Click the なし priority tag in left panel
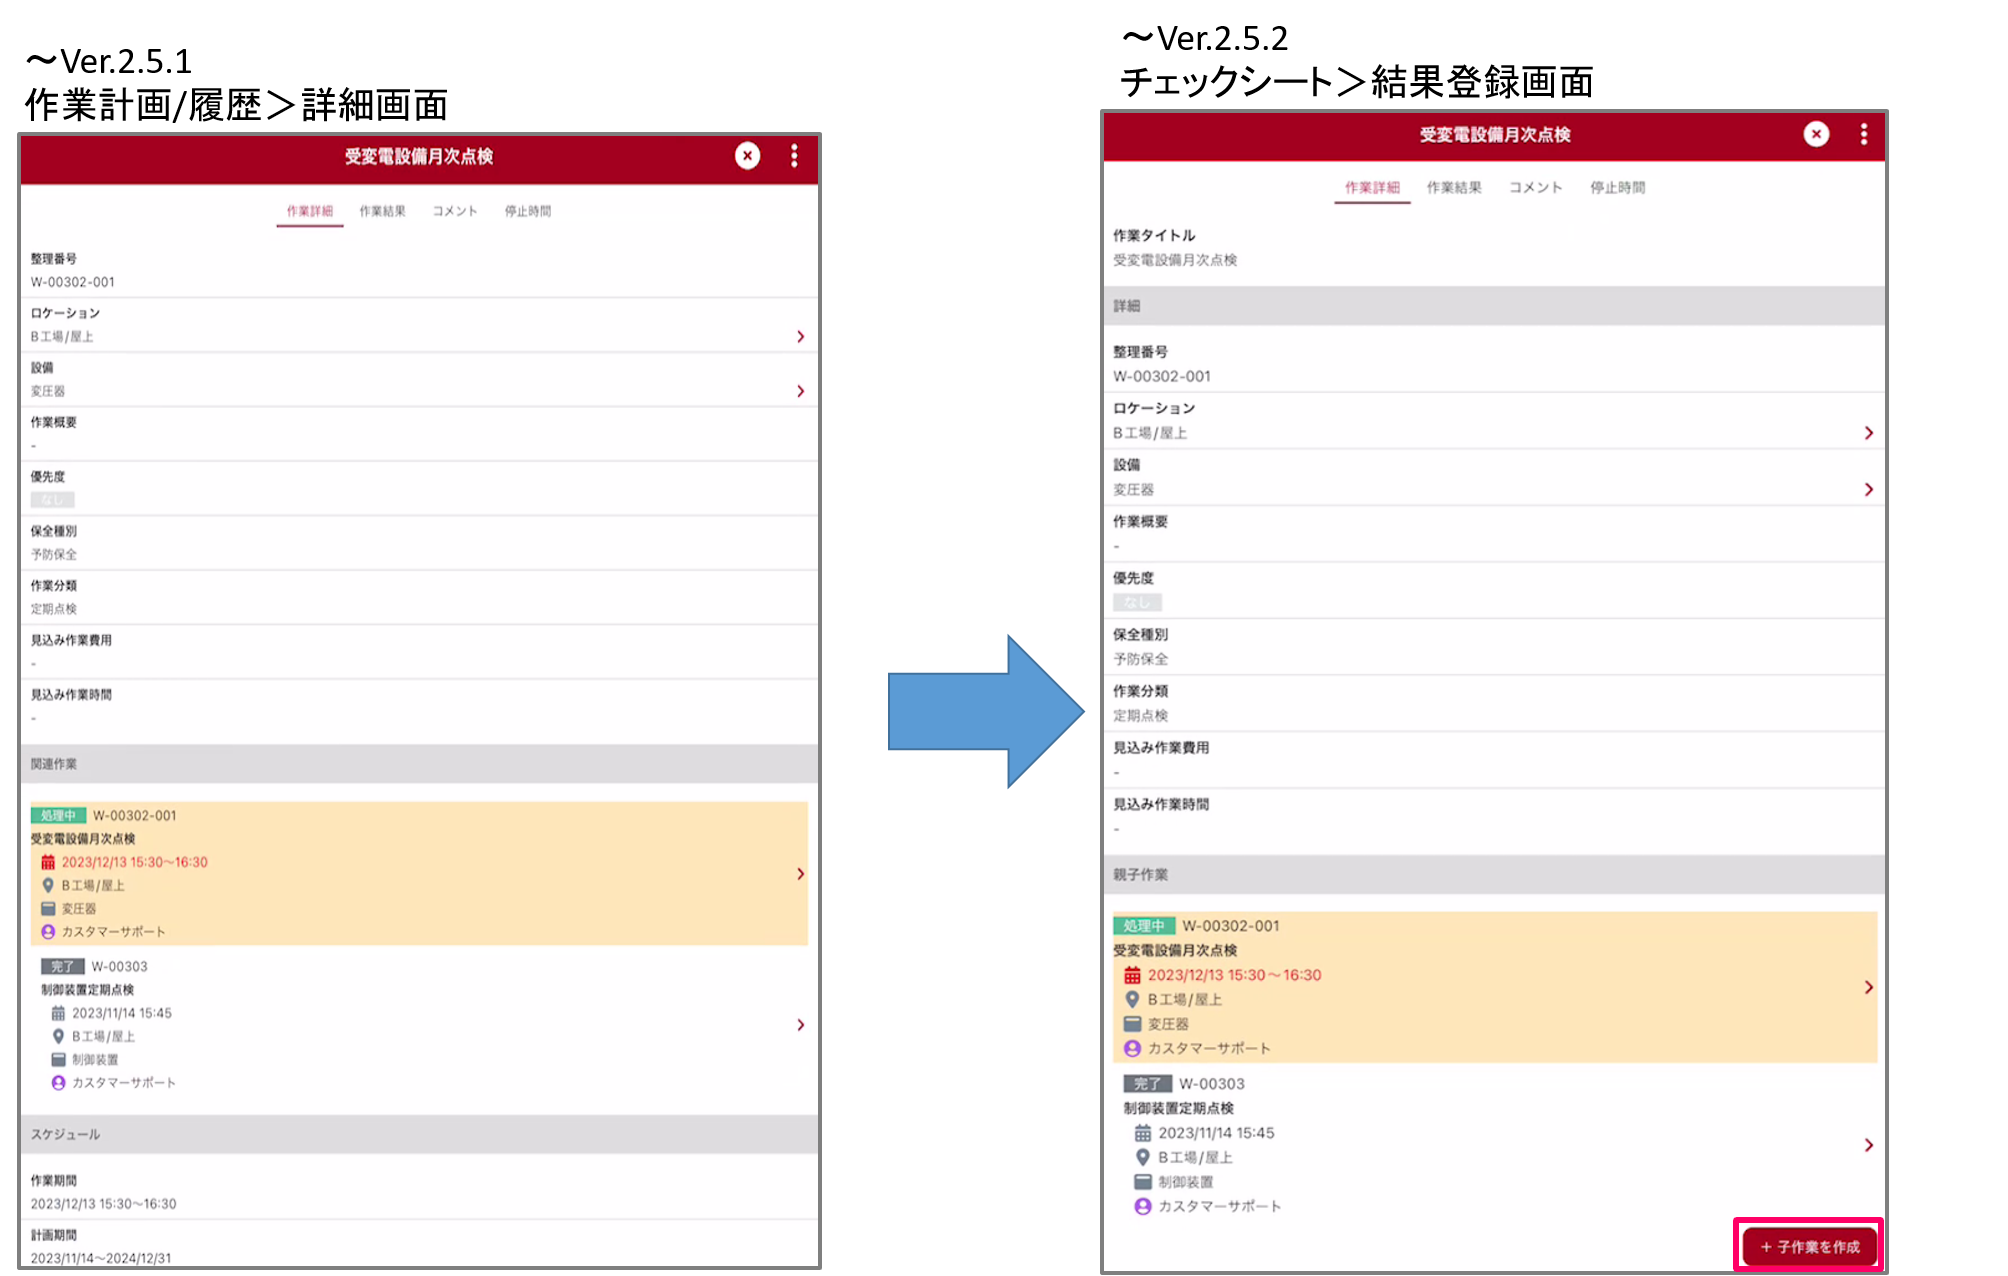2008x1276 pixels. tap(52, 499)
